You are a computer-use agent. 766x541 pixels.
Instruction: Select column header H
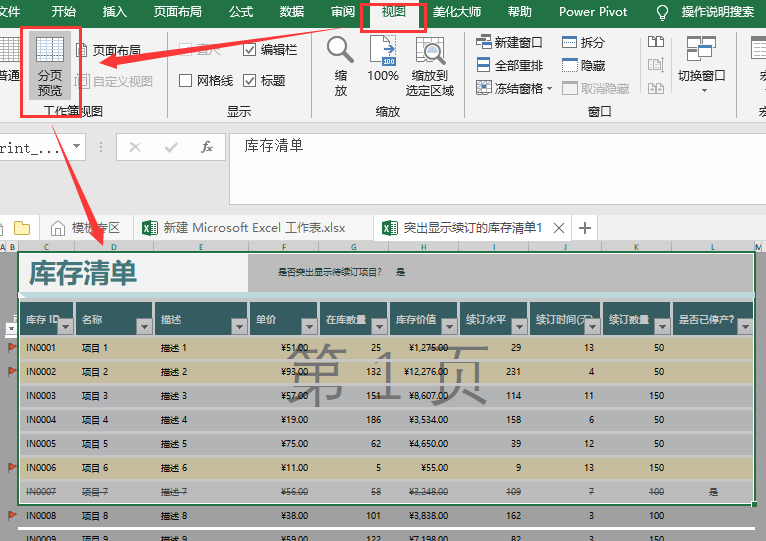[423, 247]
